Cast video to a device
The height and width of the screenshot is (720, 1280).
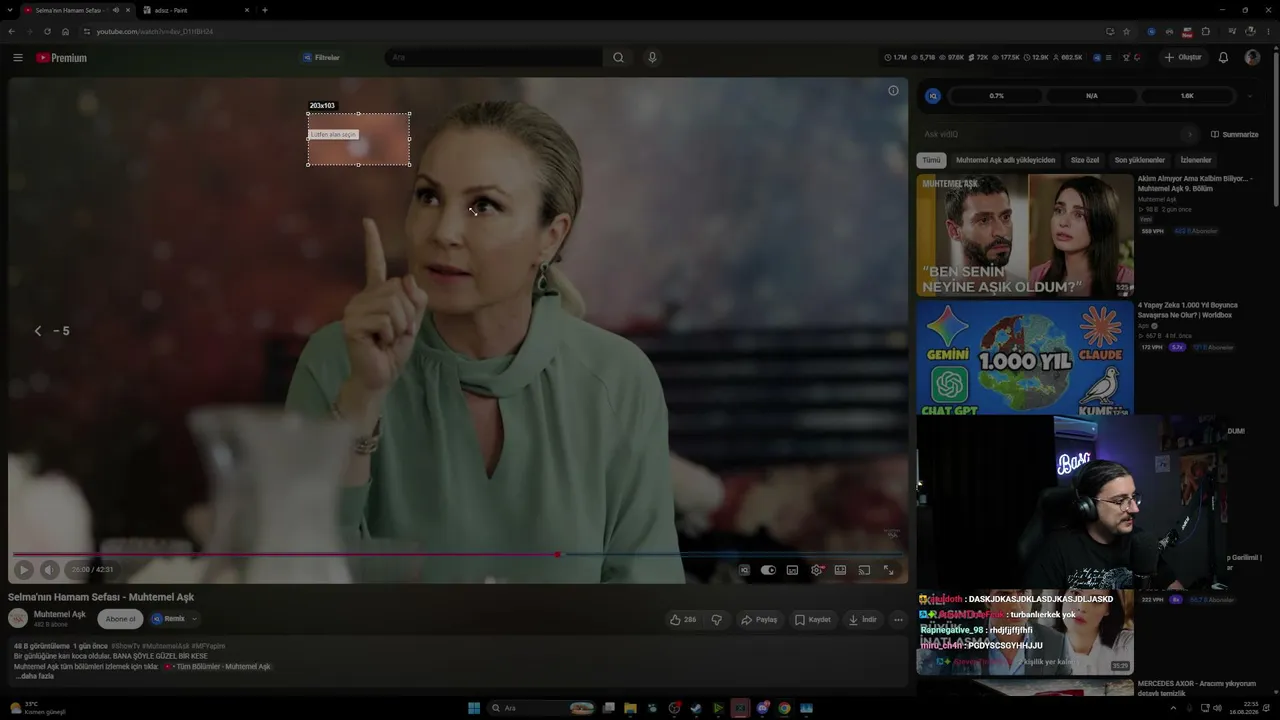(864, 570)
